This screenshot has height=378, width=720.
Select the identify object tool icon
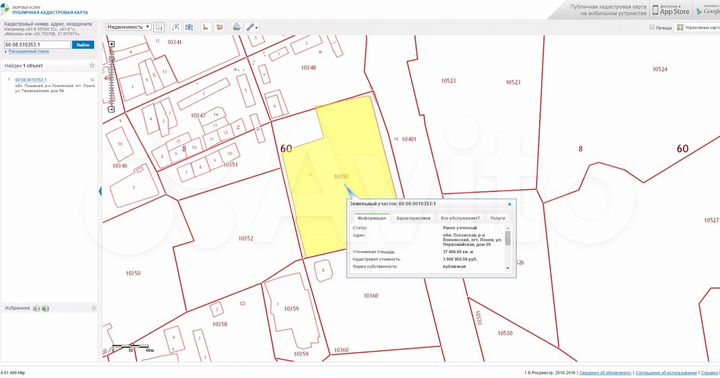[159, 27]
